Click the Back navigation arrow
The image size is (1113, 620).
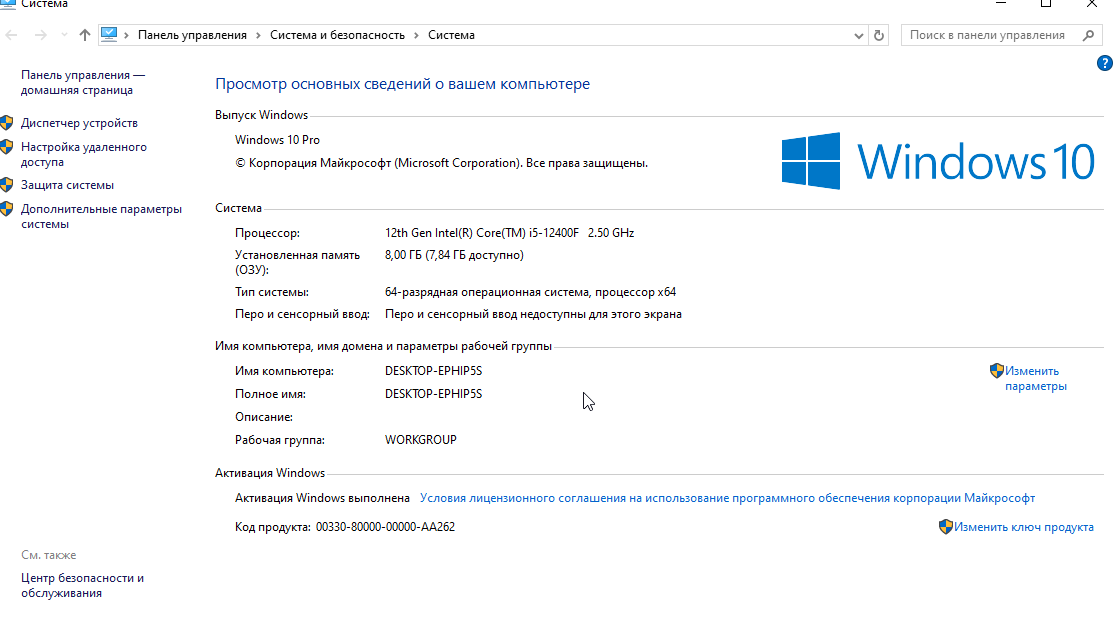click(x=11, y=35)
